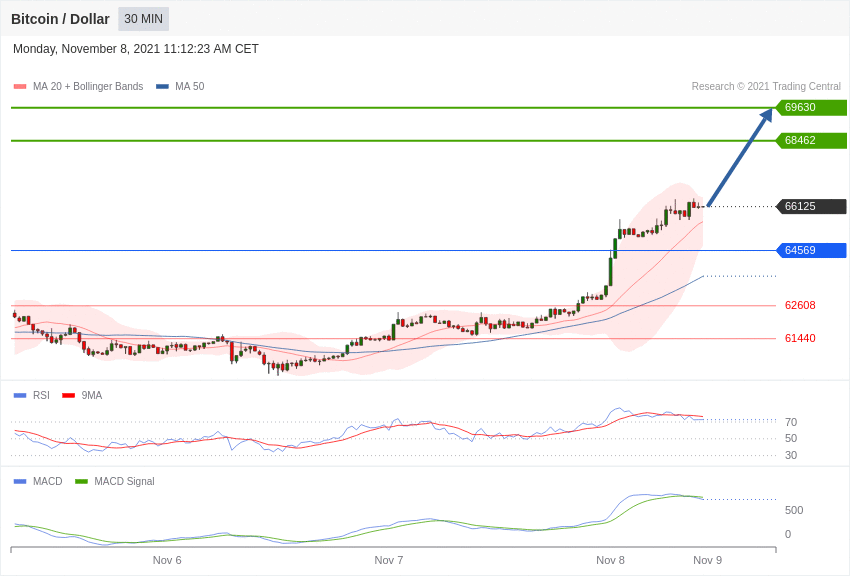Click the blue MA 50 legend swatch
The width and height of the screenshot is (850, 576).
pos(162,87)
